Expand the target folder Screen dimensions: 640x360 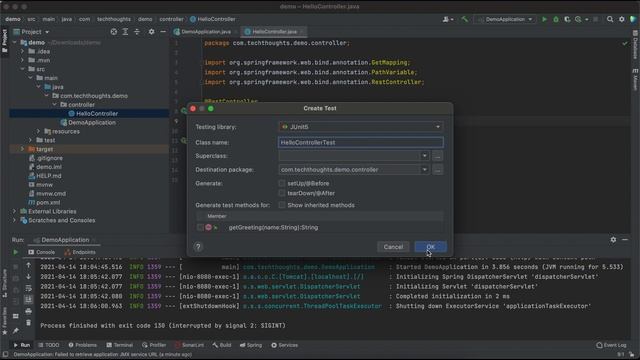point(22,149)
